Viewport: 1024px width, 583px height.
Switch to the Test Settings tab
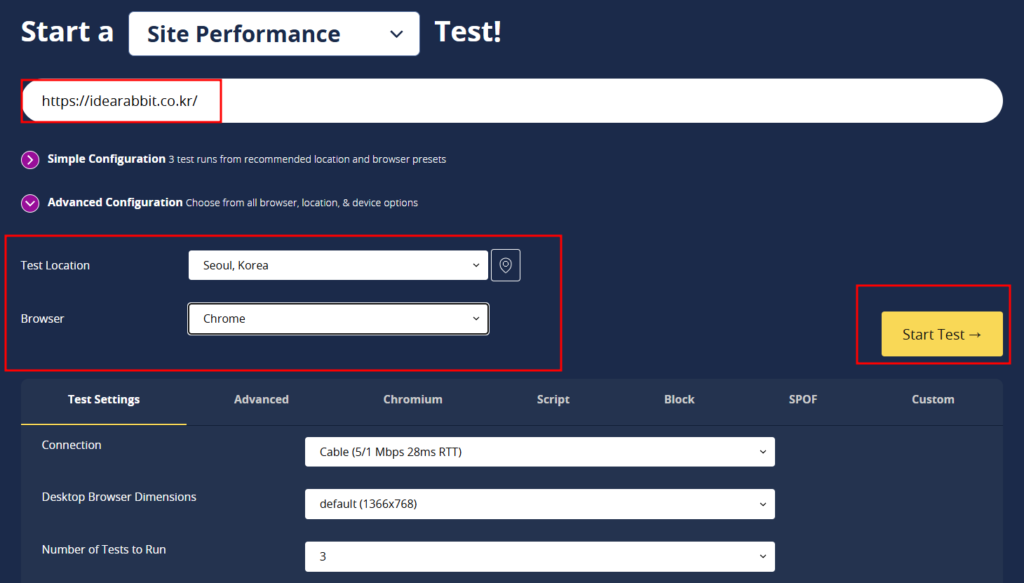coord(104,400)
